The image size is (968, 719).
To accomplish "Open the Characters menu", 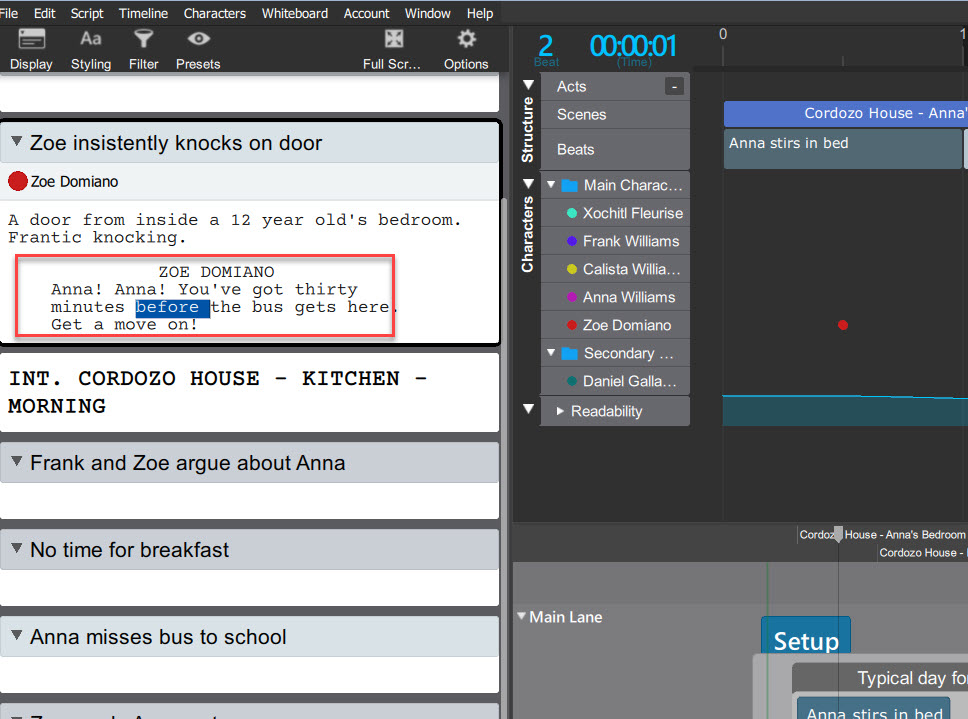I will coord(215,13).
